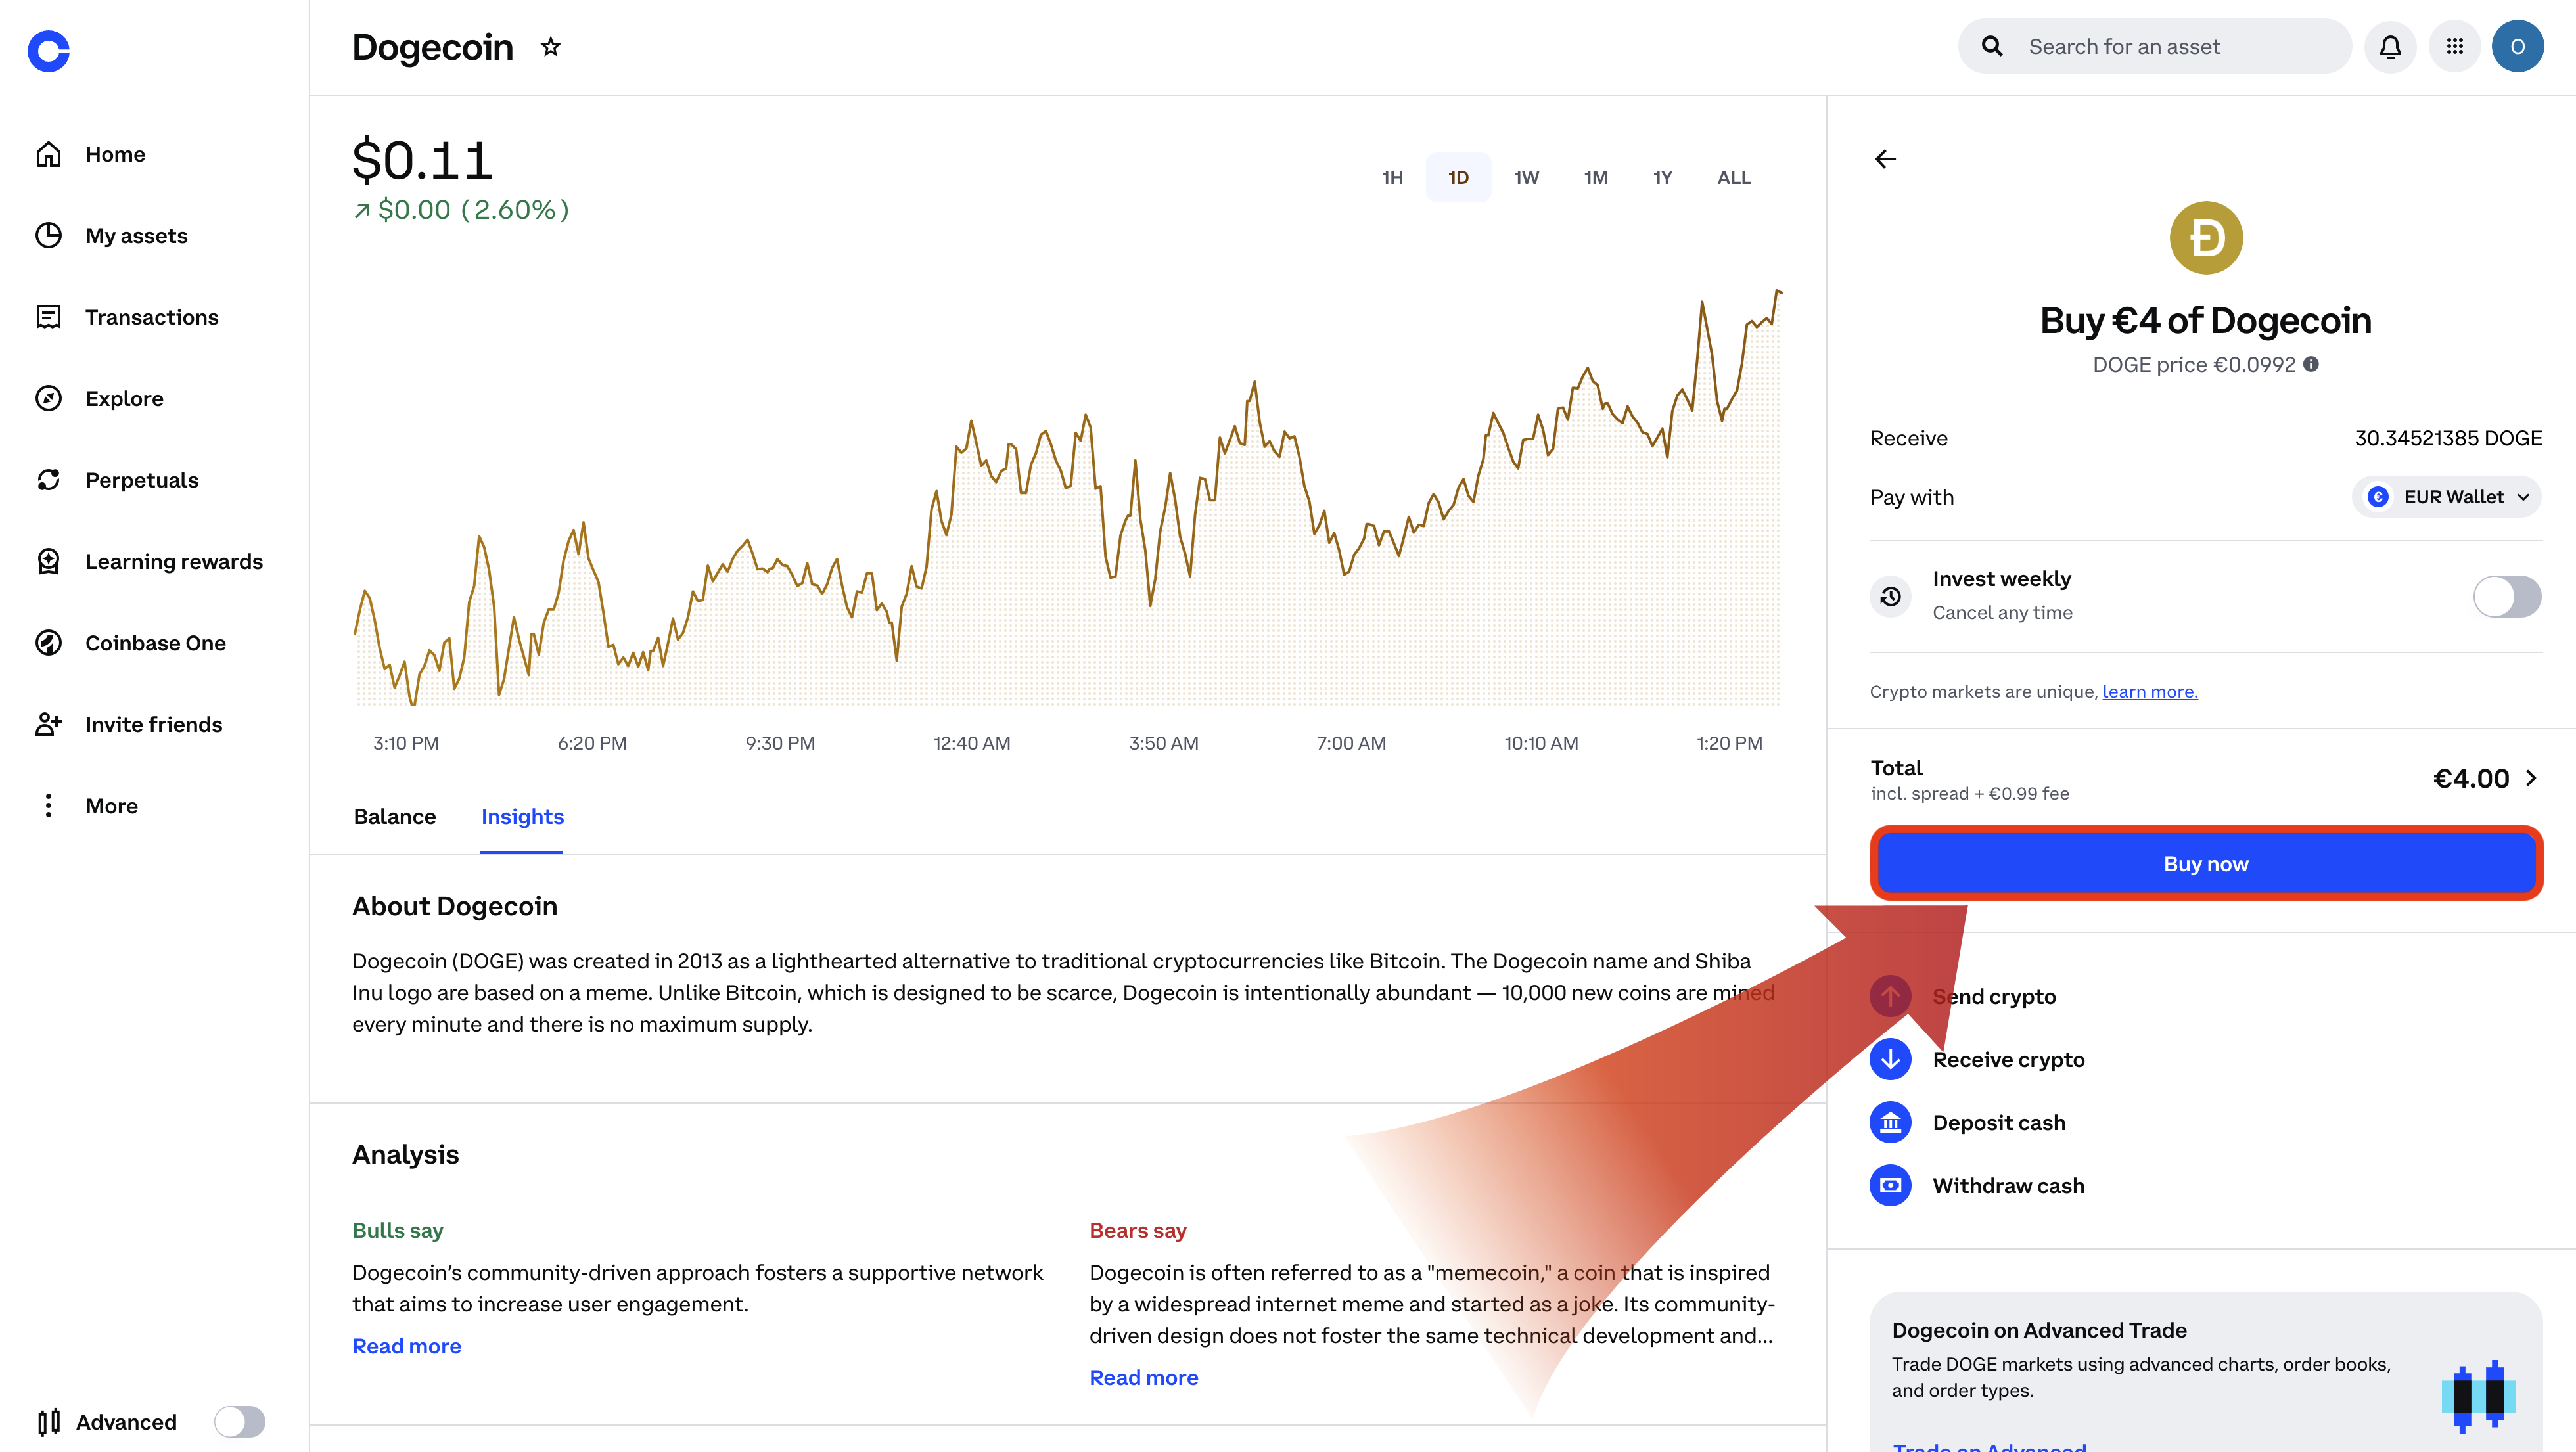Open the EUR Wallet payment dropdown
Viewport: 2576px width, 1452px height.
click(2446, 497)
